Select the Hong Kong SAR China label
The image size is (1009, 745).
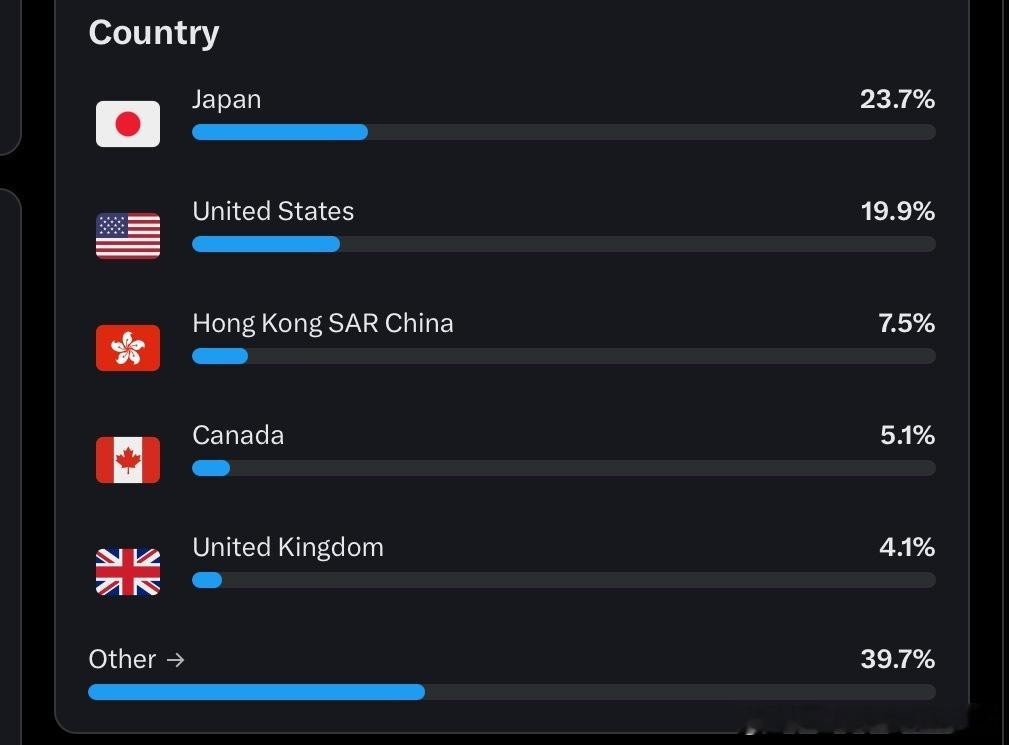[x=323, y=324]
